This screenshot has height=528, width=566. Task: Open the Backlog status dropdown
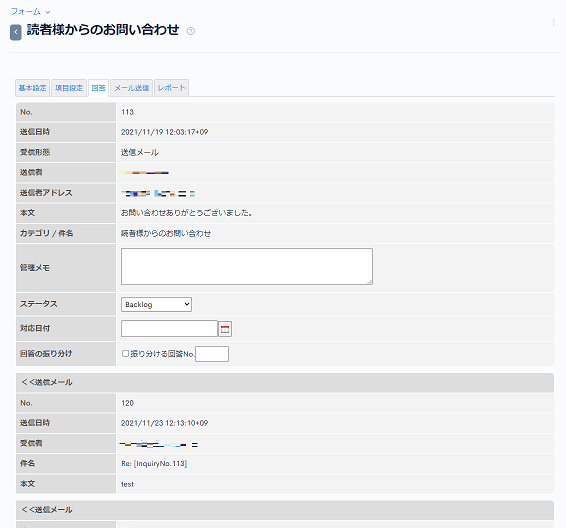[x=156, y=304]
